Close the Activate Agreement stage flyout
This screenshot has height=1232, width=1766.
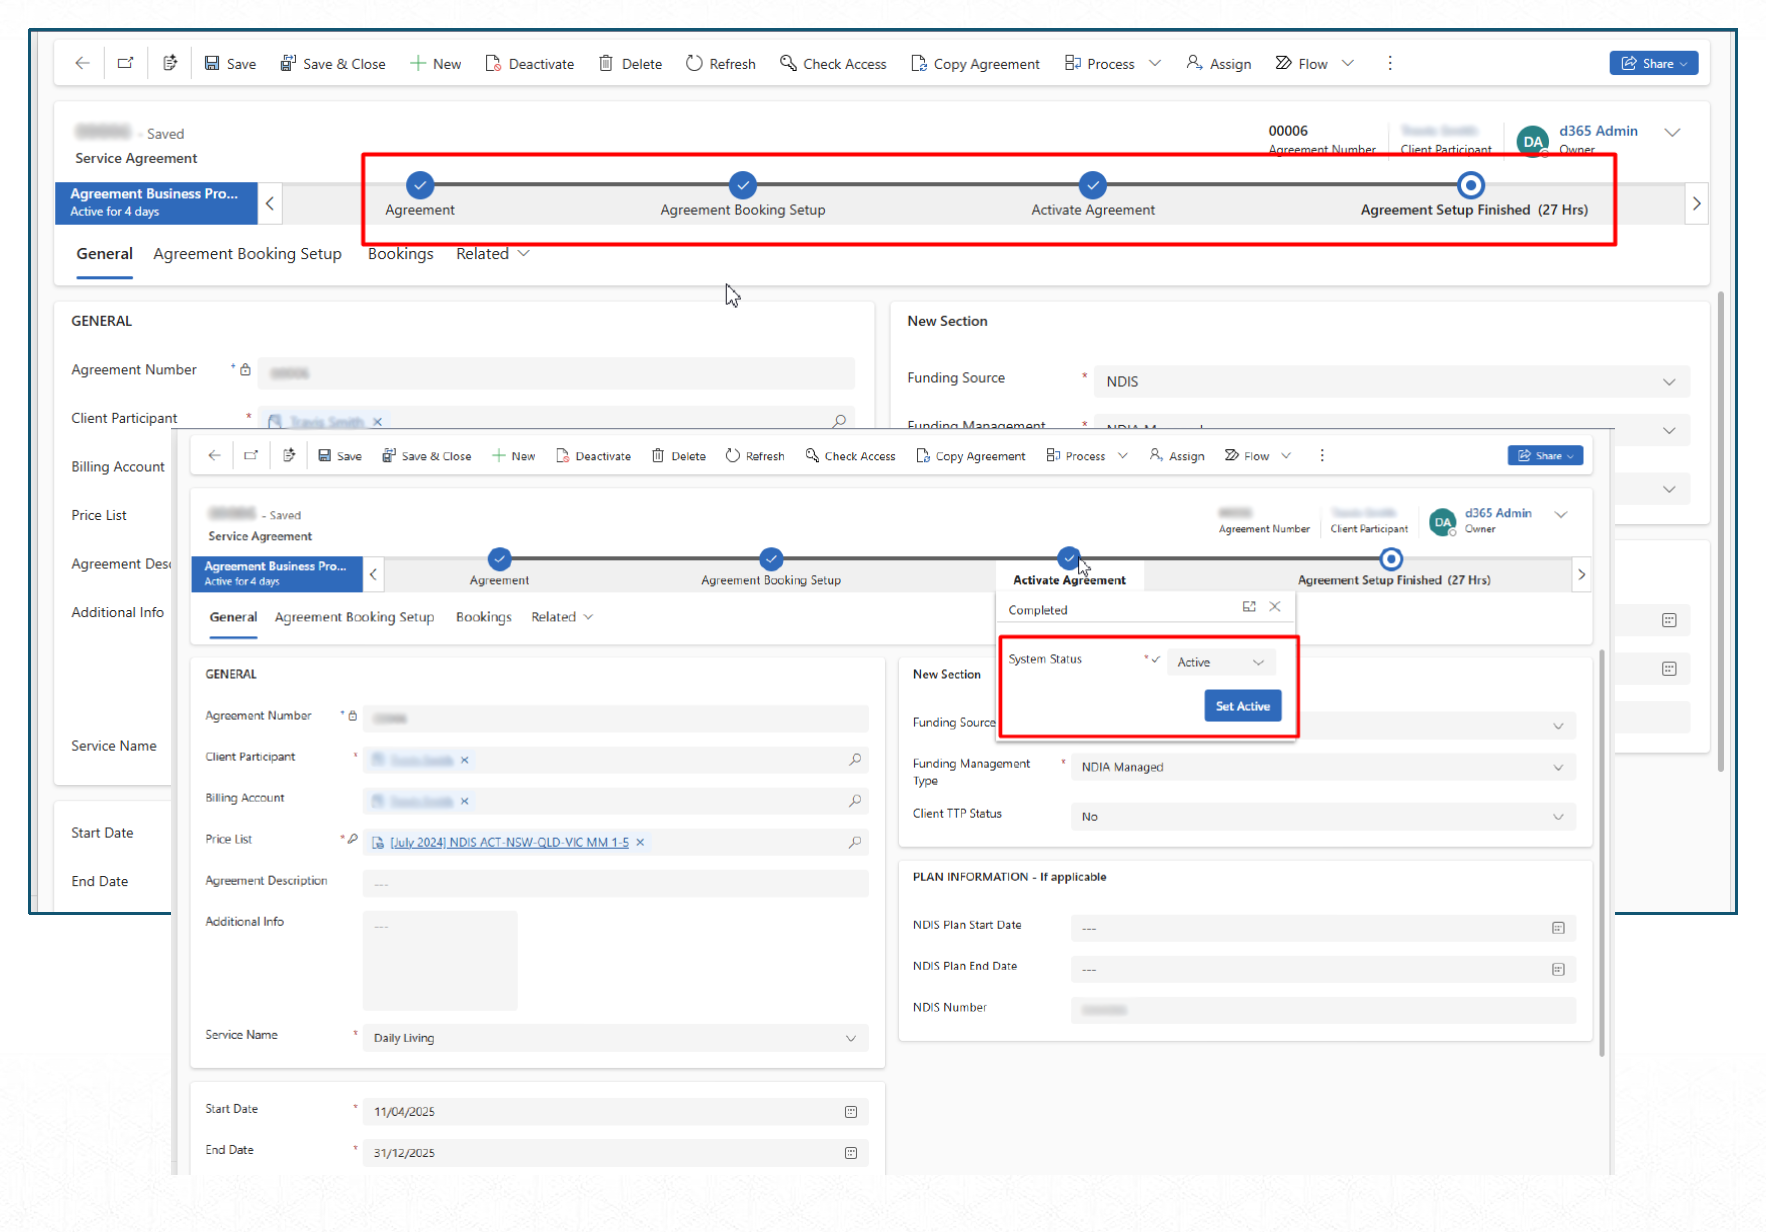(x=1275, y=607)
